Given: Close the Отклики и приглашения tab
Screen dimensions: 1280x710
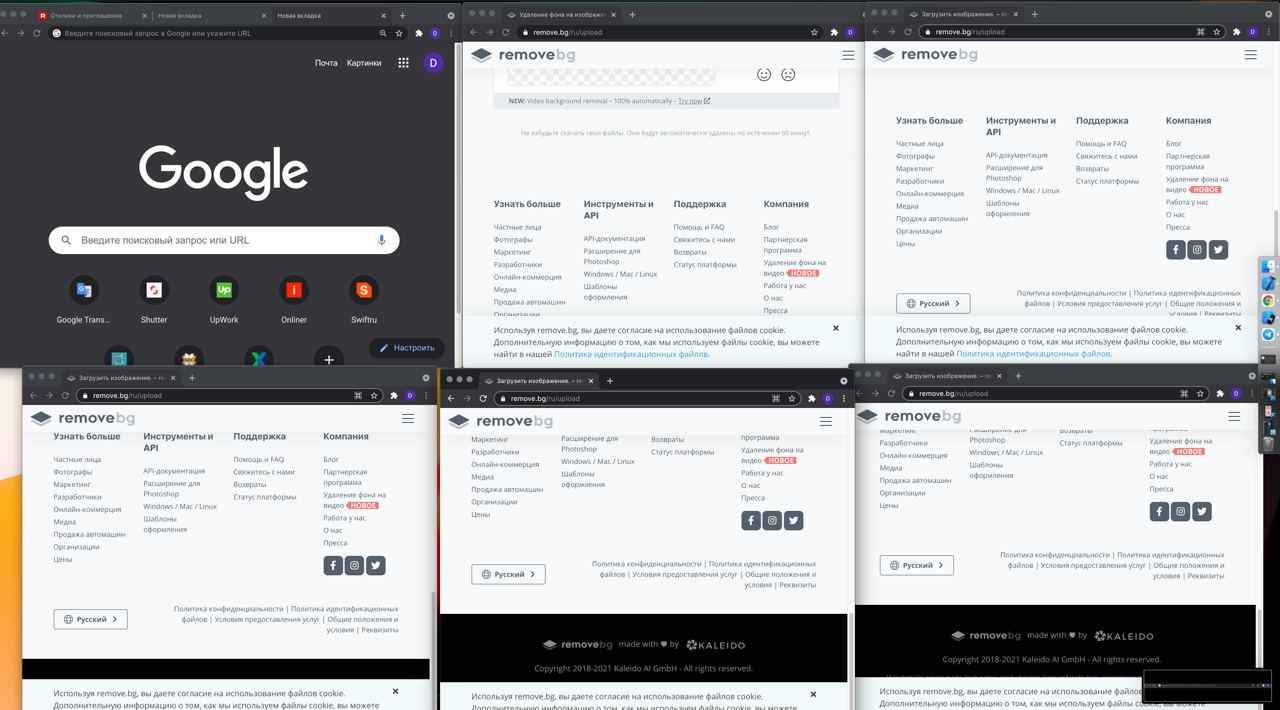Looking at the screenshot, I should pos(143,15).
